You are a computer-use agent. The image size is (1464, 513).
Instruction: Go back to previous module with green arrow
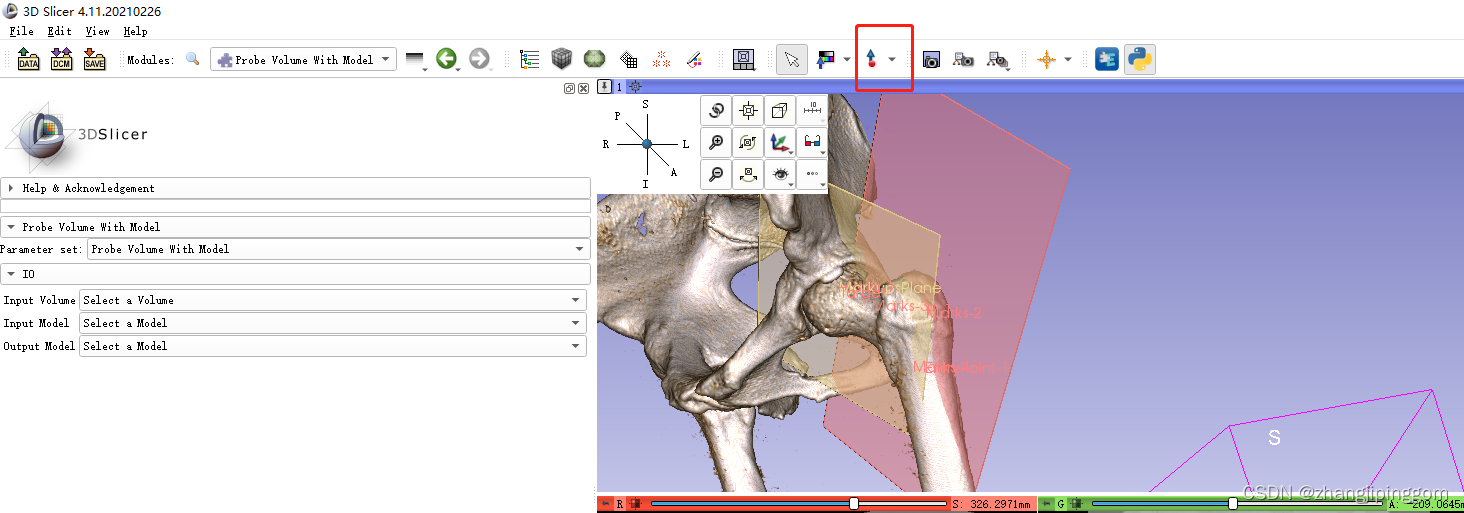click(447, 60)
